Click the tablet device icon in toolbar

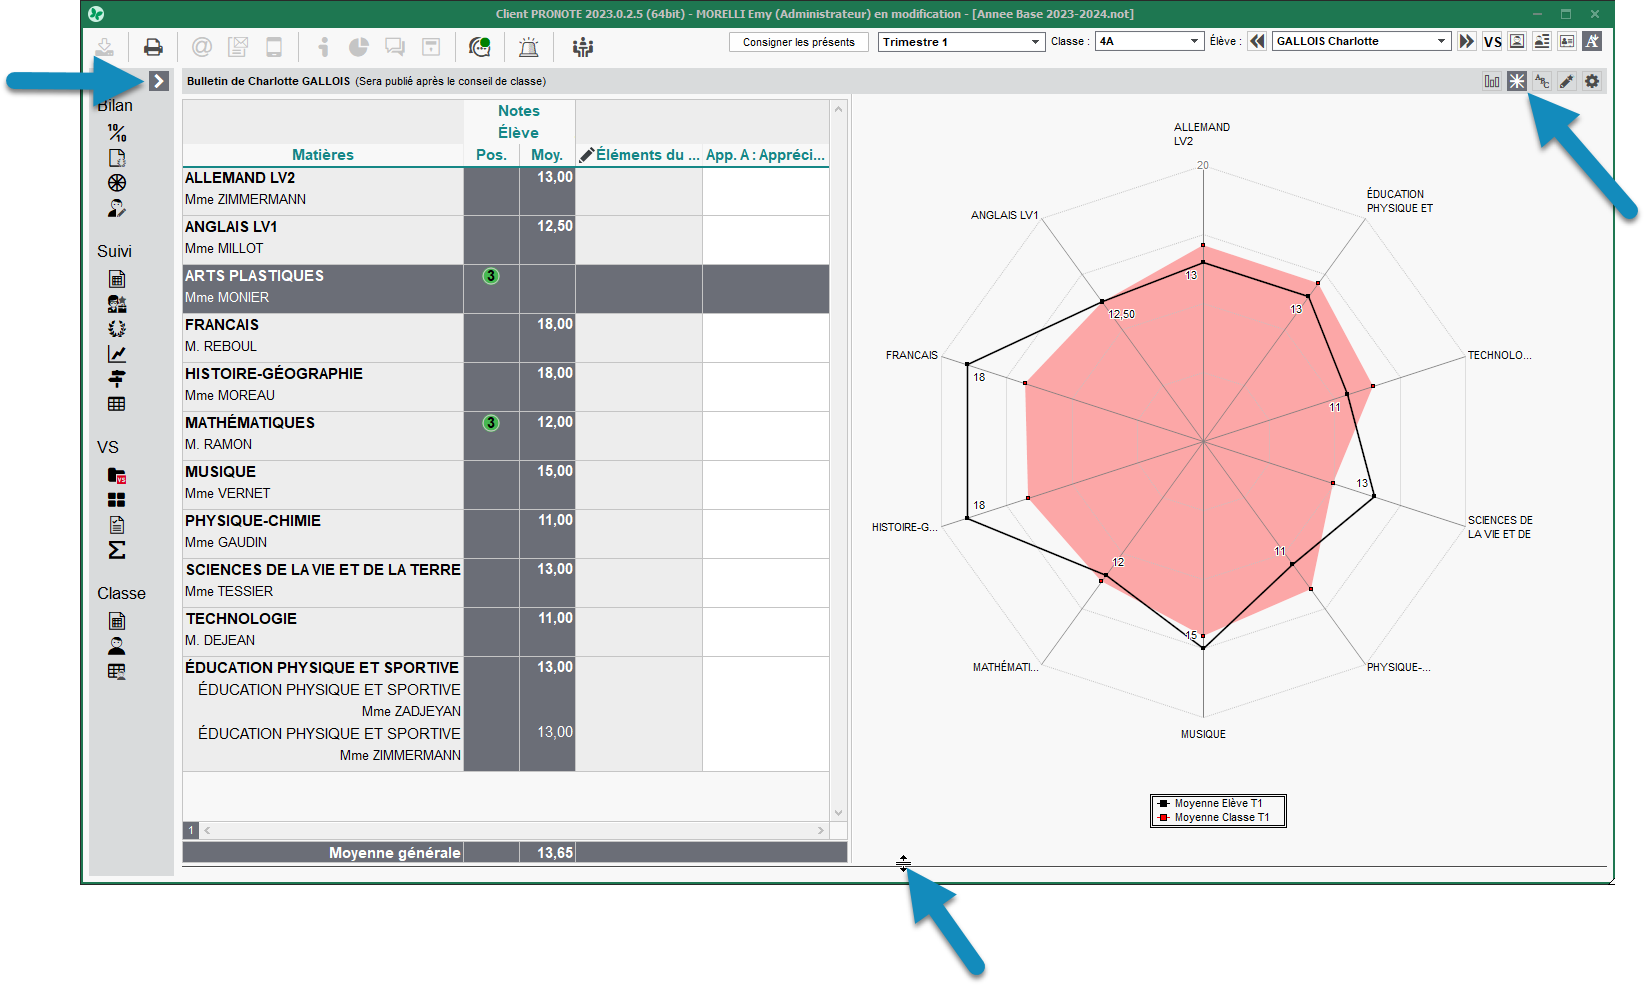pos(274,47)
